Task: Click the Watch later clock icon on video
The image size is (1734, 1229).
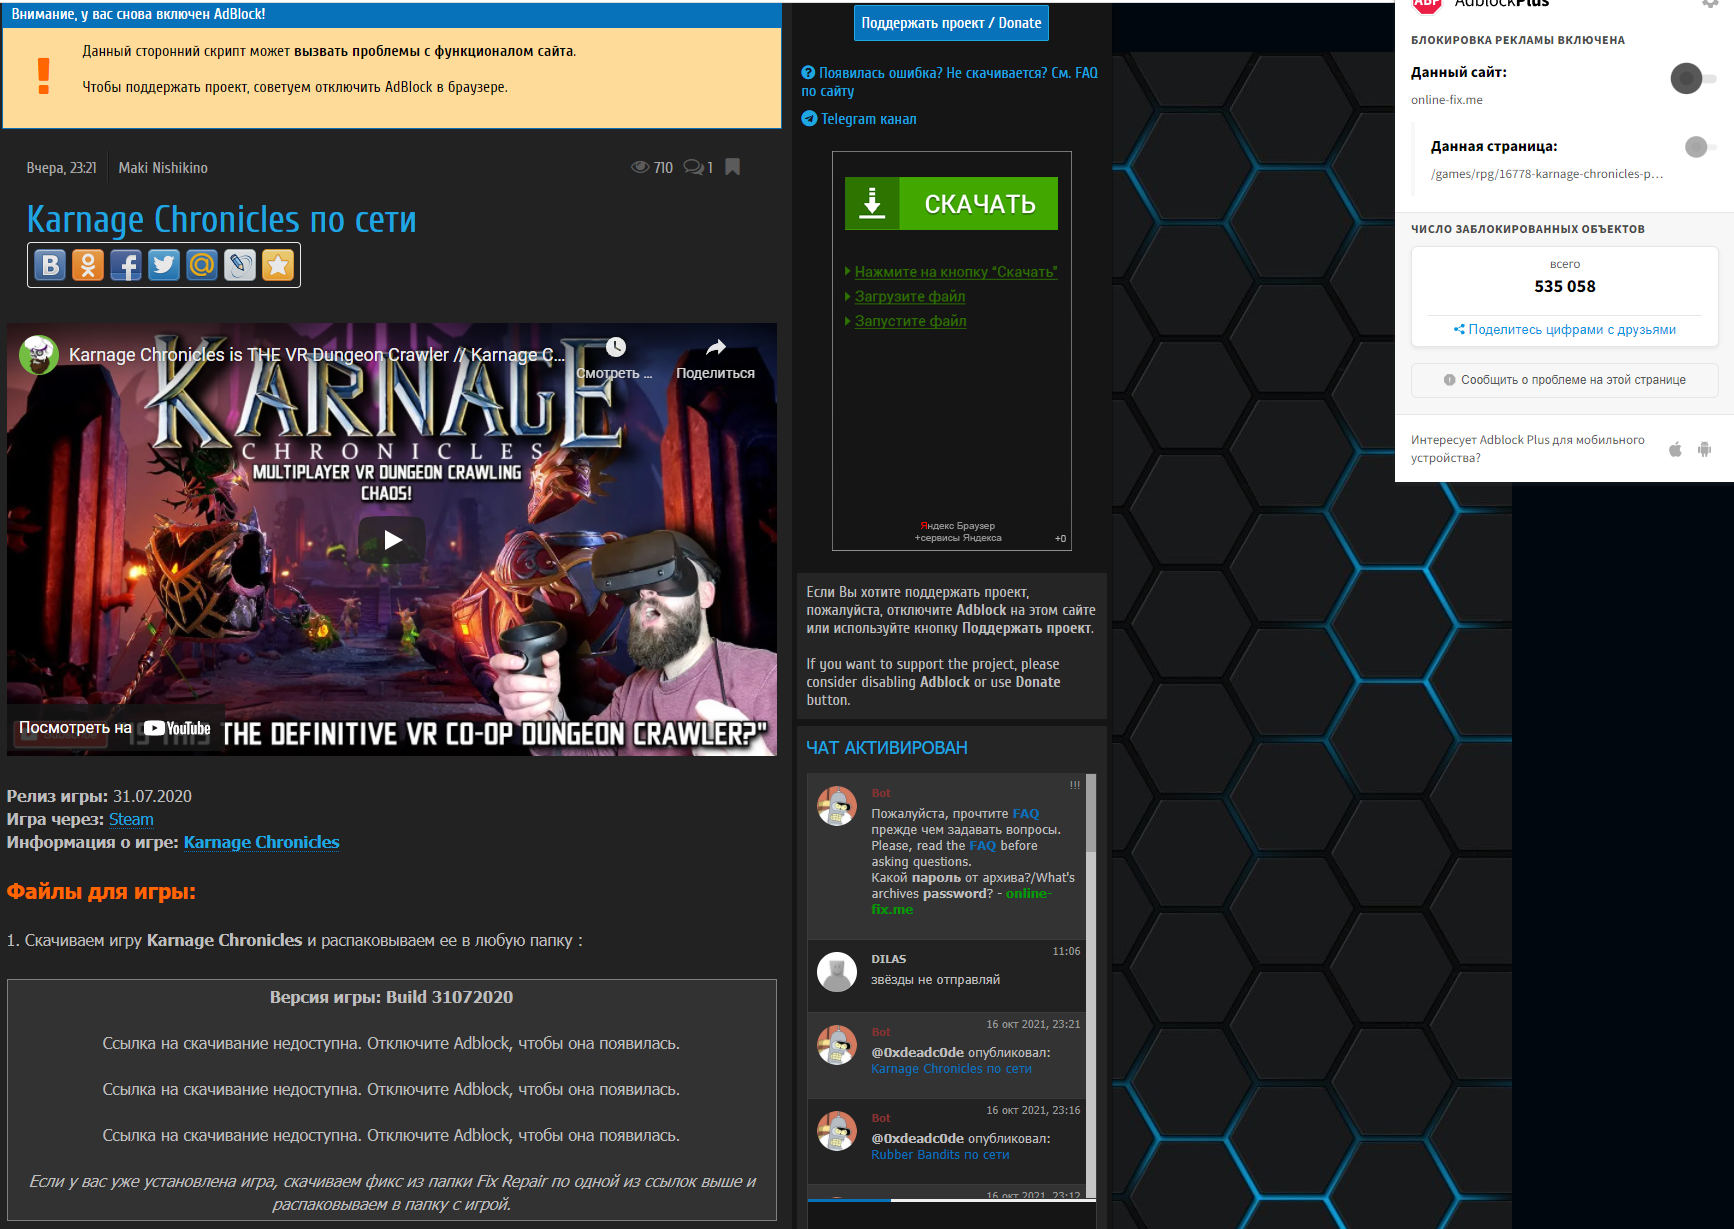Action: [x=616, y=347]
